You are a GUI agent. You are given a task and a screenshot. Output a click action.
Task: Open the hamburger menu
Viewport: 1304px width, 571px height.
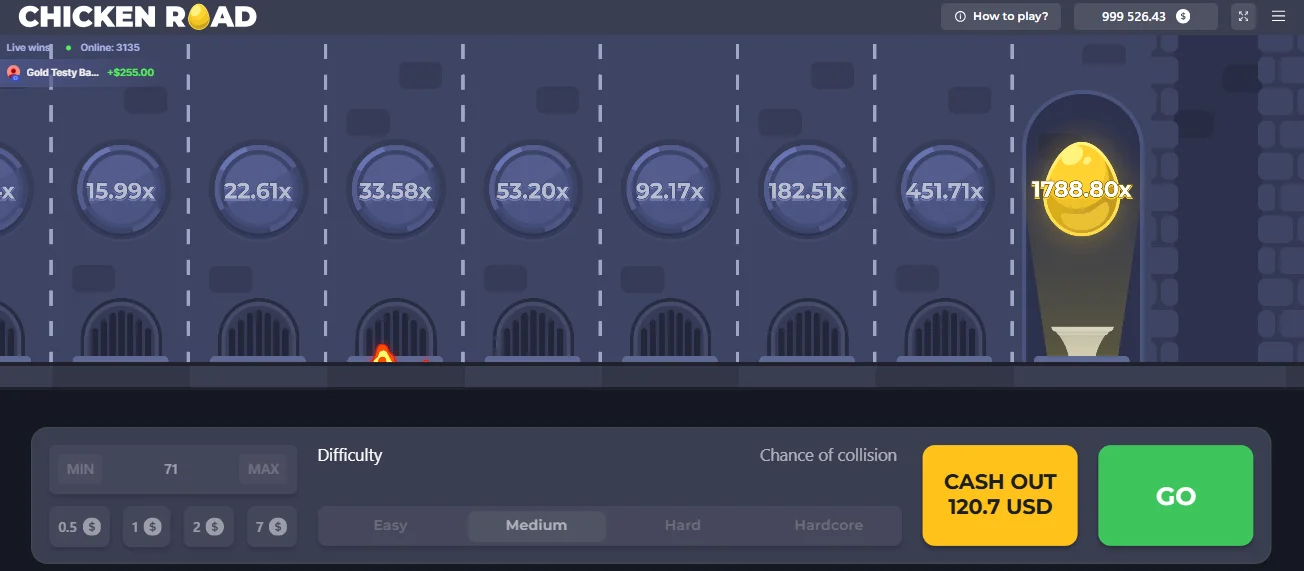pos(1278,16)
